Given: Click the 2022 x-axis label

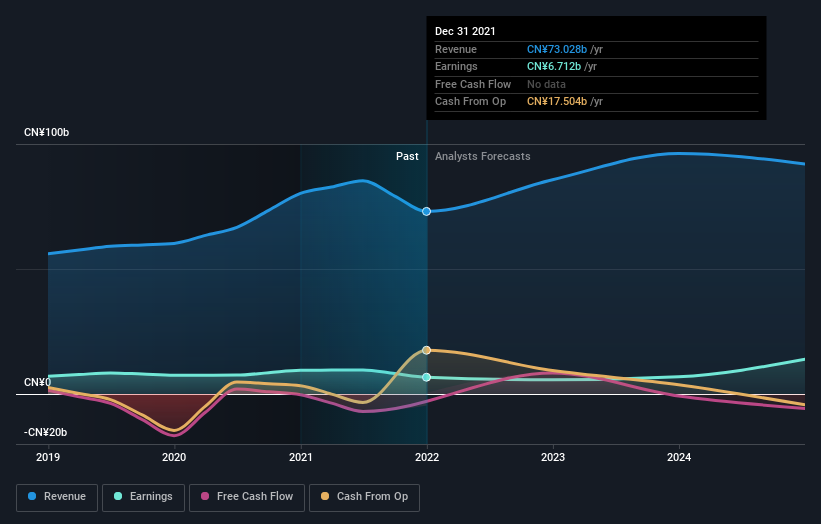Looking at the screenshot, I should click(427, 458).
